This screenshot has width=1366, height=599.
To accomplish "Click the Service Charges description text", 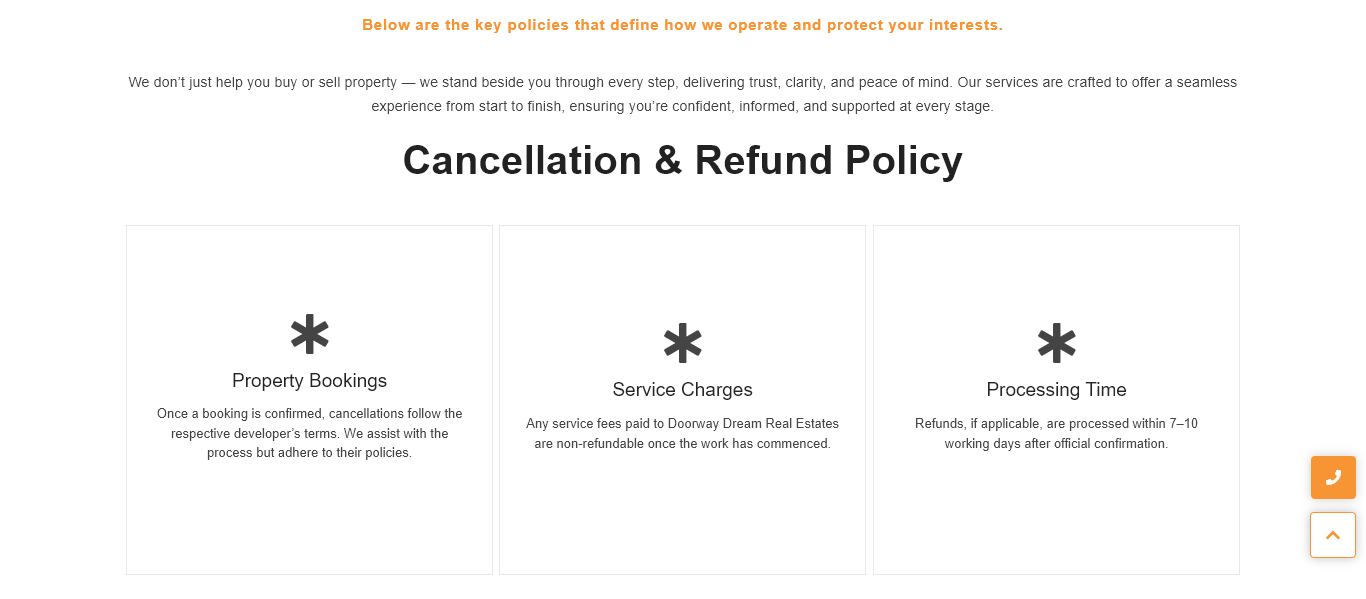I will pos(683,433).
